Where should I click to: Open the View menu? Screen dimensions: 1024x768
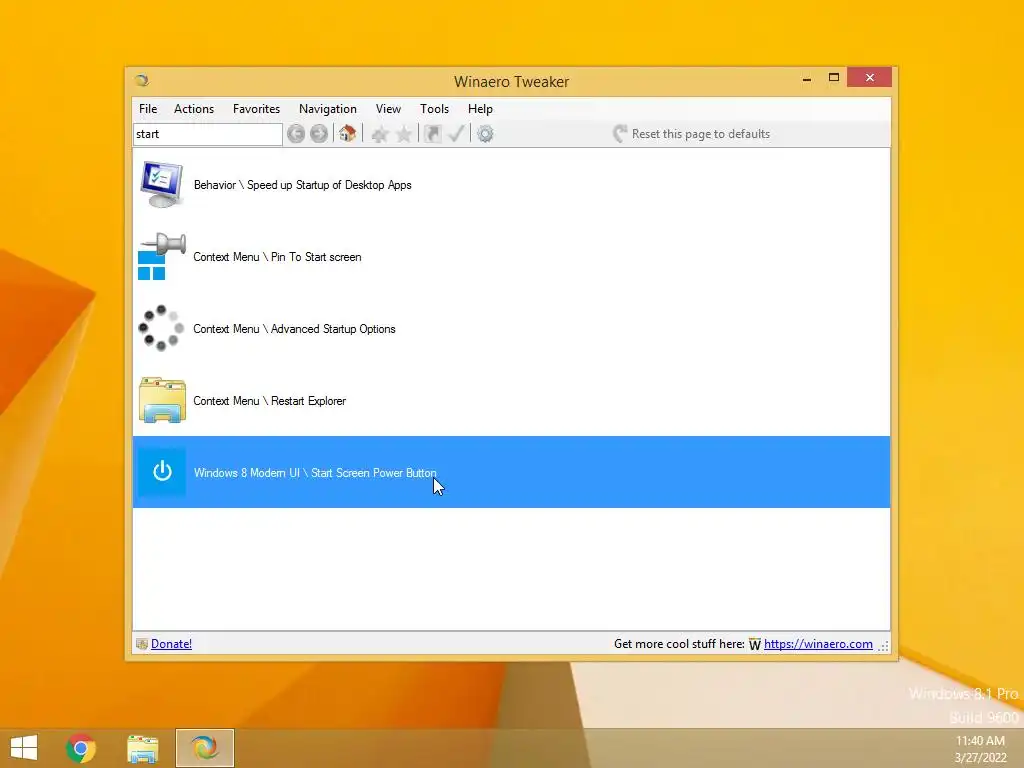(x=389, y=109)
